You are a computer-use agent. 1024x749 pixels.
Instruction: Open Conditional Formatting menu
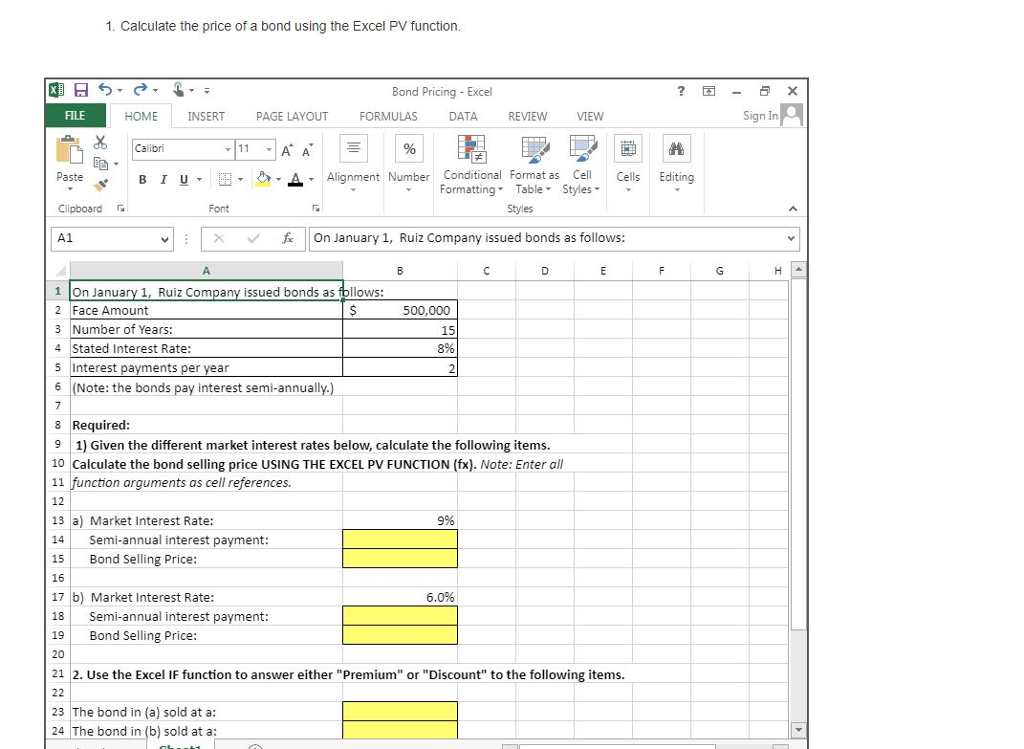[x=472, y=165]
